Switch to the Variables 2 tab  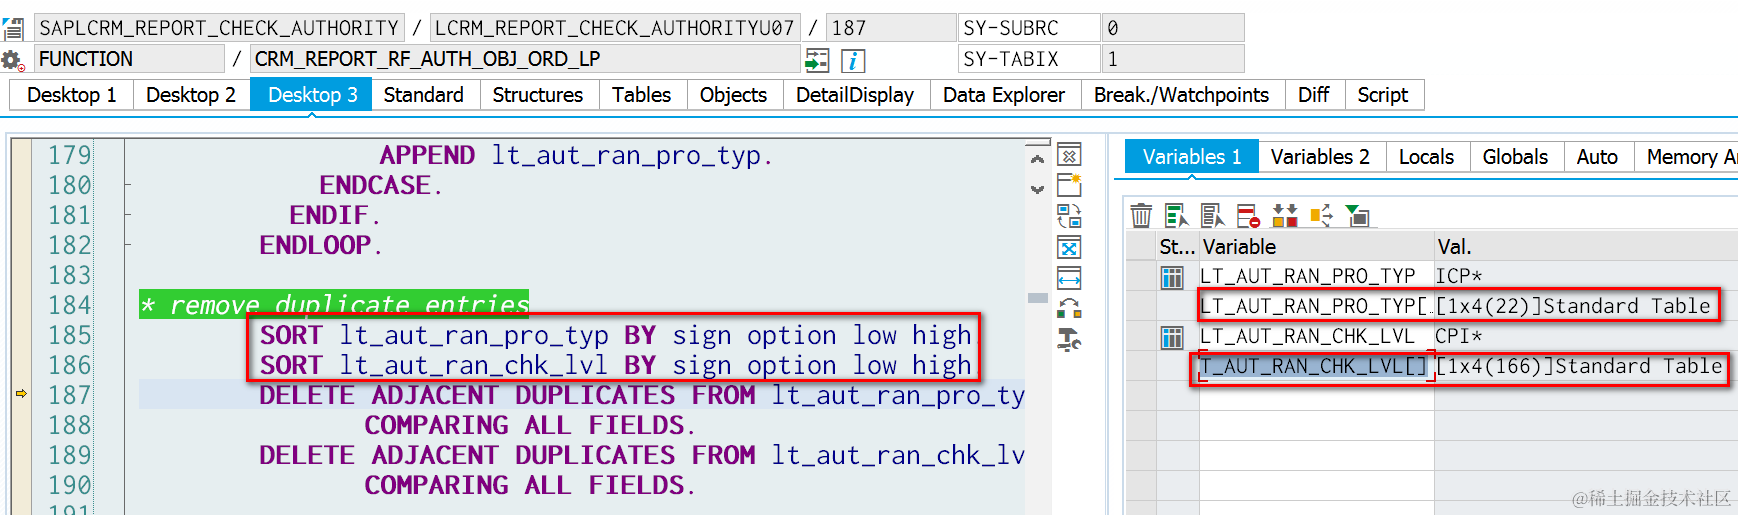[x=1320, y=157]
